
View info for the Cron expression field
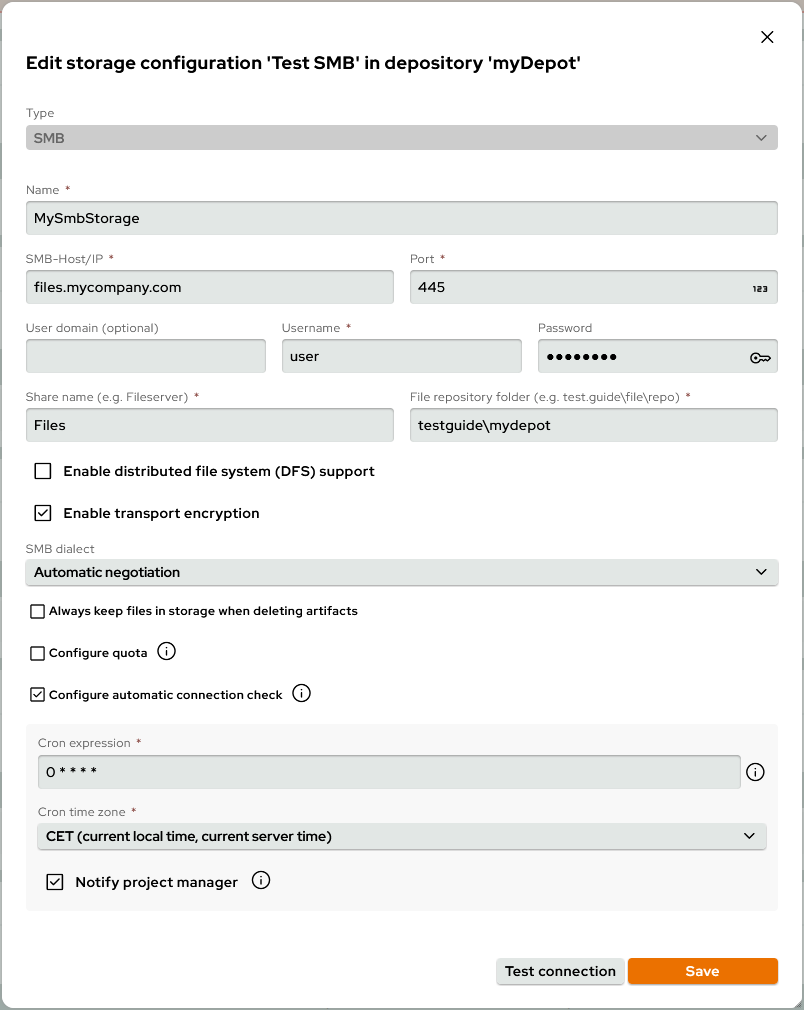[755, 772]
